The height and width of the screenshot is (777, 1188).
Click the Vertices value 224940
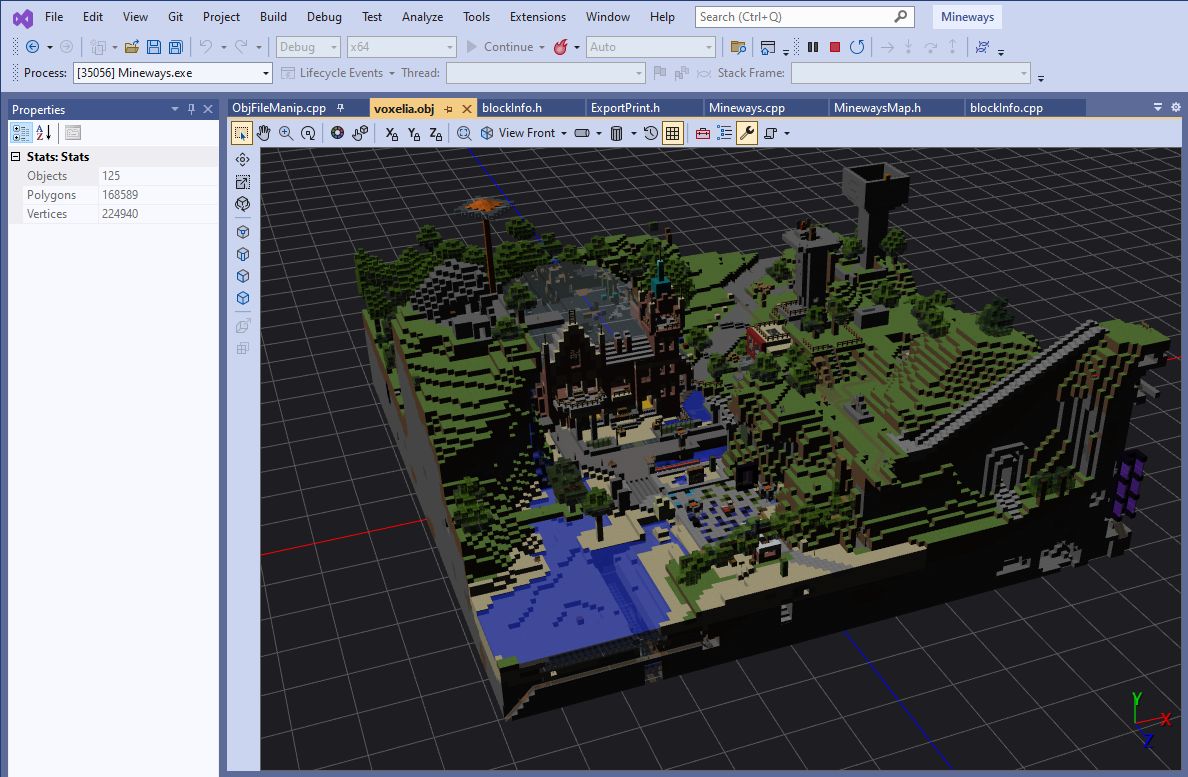120,214
